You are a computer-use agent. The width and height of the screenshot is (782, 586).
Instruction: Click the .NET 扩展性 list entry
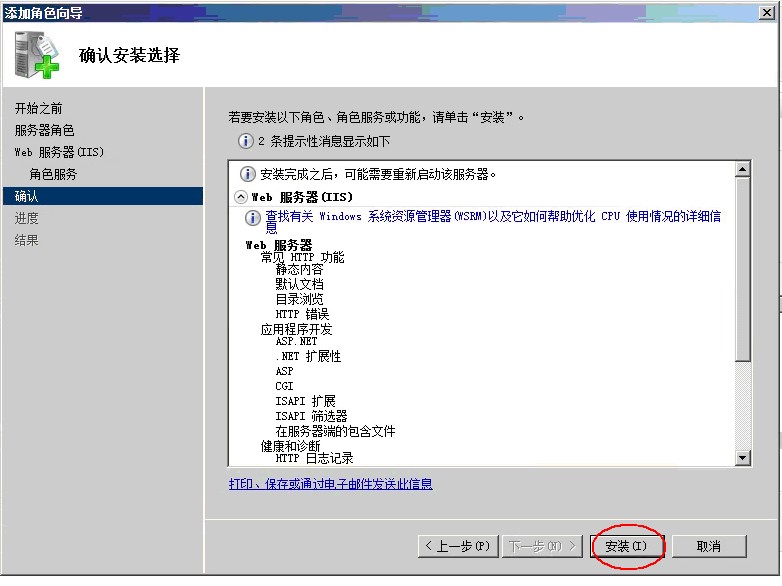tap(308, 356)
